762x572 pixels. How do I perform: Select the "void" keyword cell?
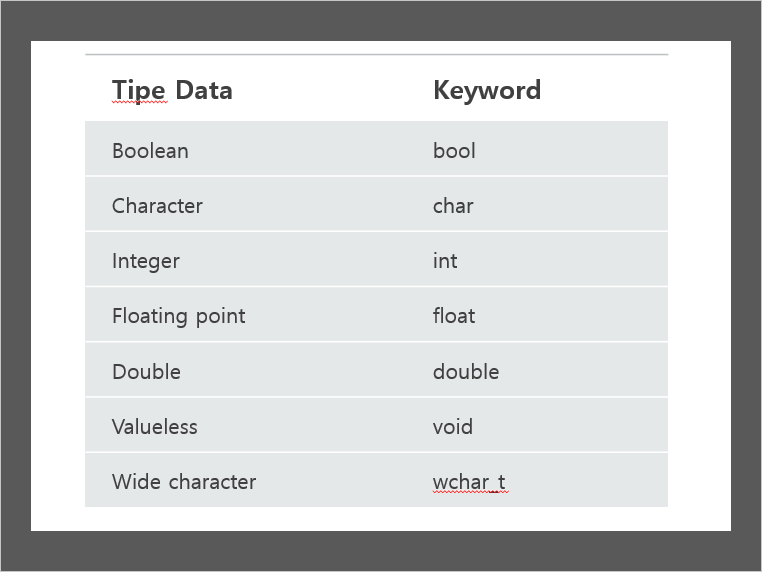(453, 427)
